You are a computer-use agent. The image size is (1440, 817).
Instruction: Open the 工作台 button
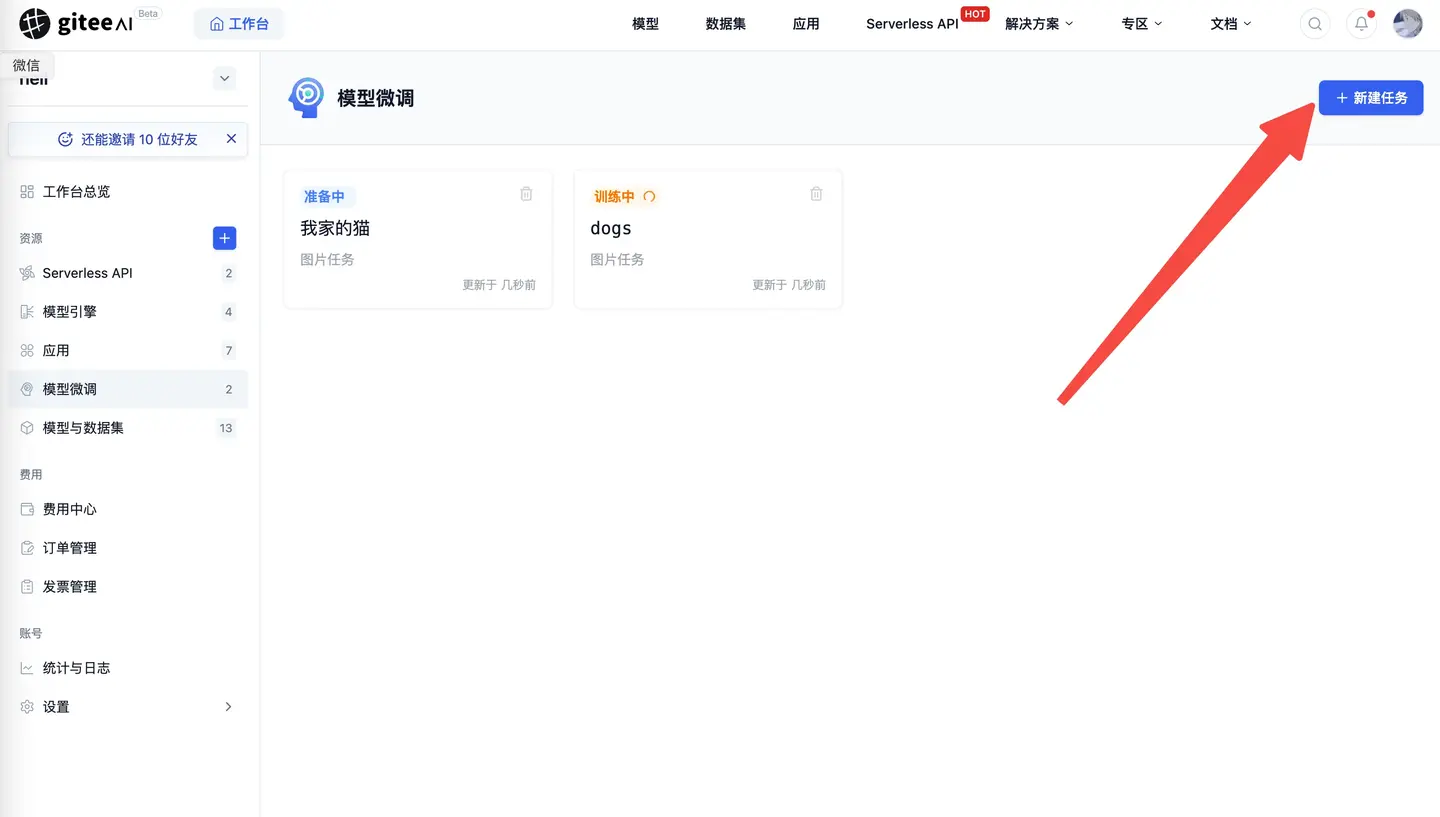pos(239,23)
